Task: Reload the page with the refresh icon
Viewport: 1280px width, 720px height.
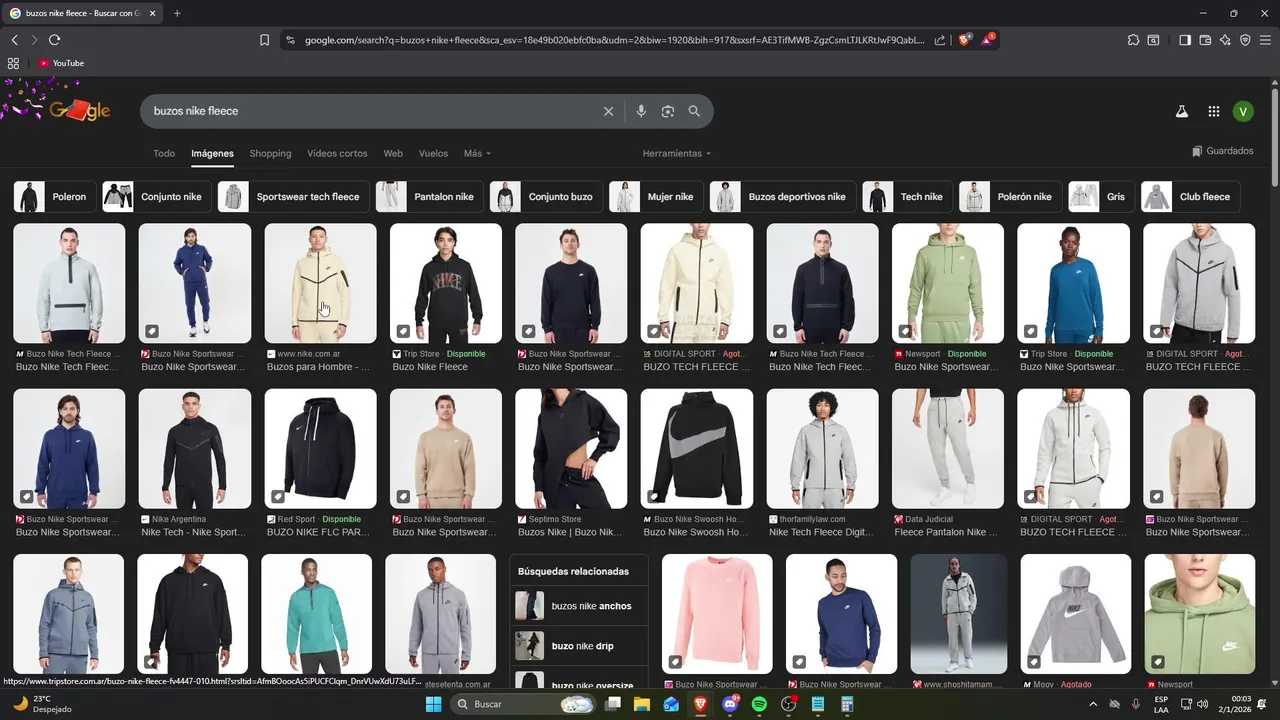Action: click(x=54, y=40)
